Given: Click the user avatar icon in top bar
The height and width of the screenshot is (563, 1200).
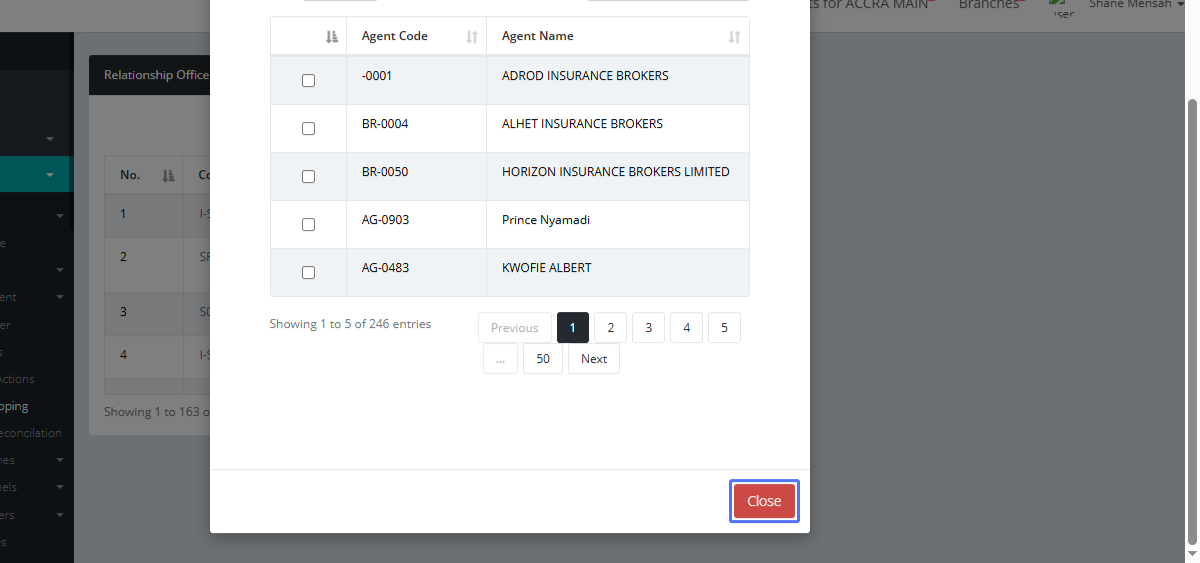Looking at the screenshot, I should (x=1063, y=9).
